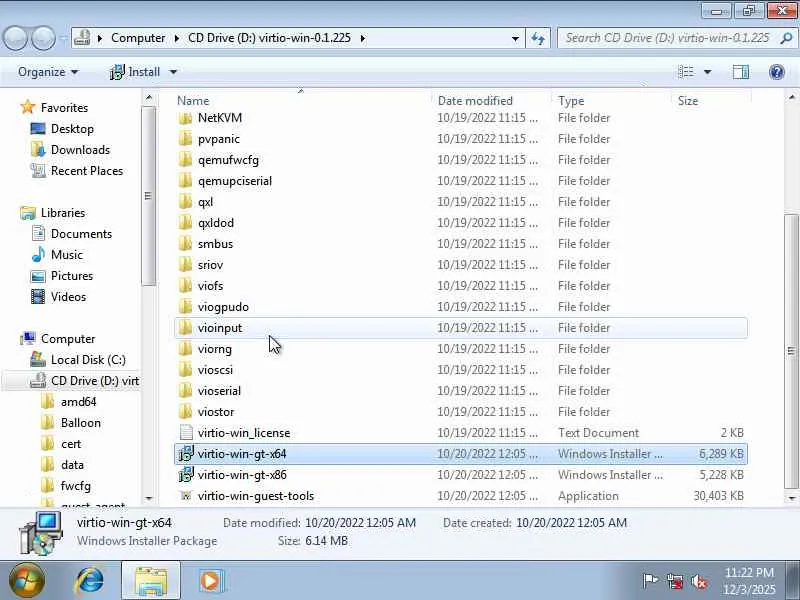Click the Back navigation button
800x600 pixels.
(15, 38)
